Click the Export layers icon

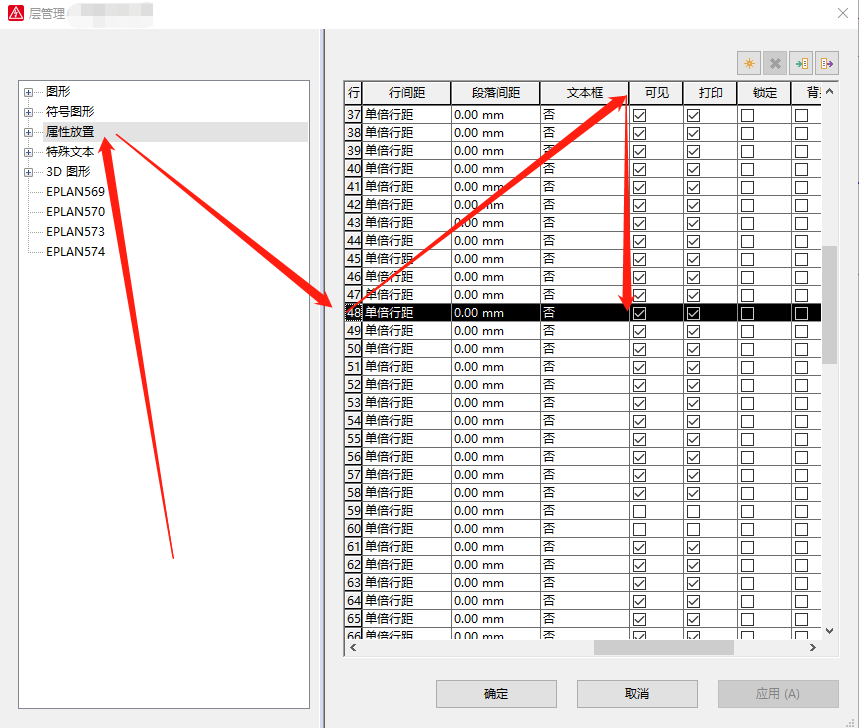pyautogui.click(x=827, y=63)
